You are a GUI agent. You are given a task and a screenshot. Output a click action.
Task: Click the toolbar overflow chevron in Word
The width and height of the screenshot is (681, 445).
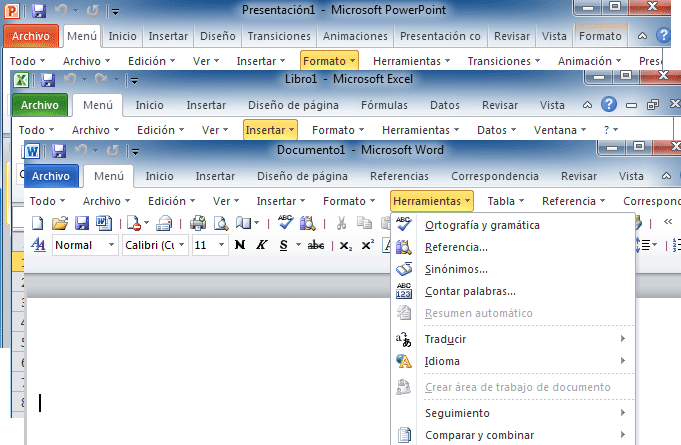pyautogui.click(x=668, y=222)
